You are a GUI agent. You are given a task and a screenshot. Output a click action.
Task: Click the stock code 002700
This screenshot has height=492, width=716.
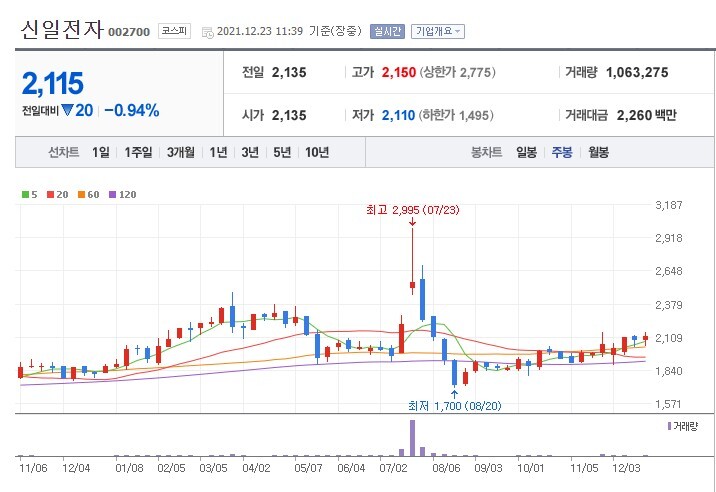coord(129,32)
